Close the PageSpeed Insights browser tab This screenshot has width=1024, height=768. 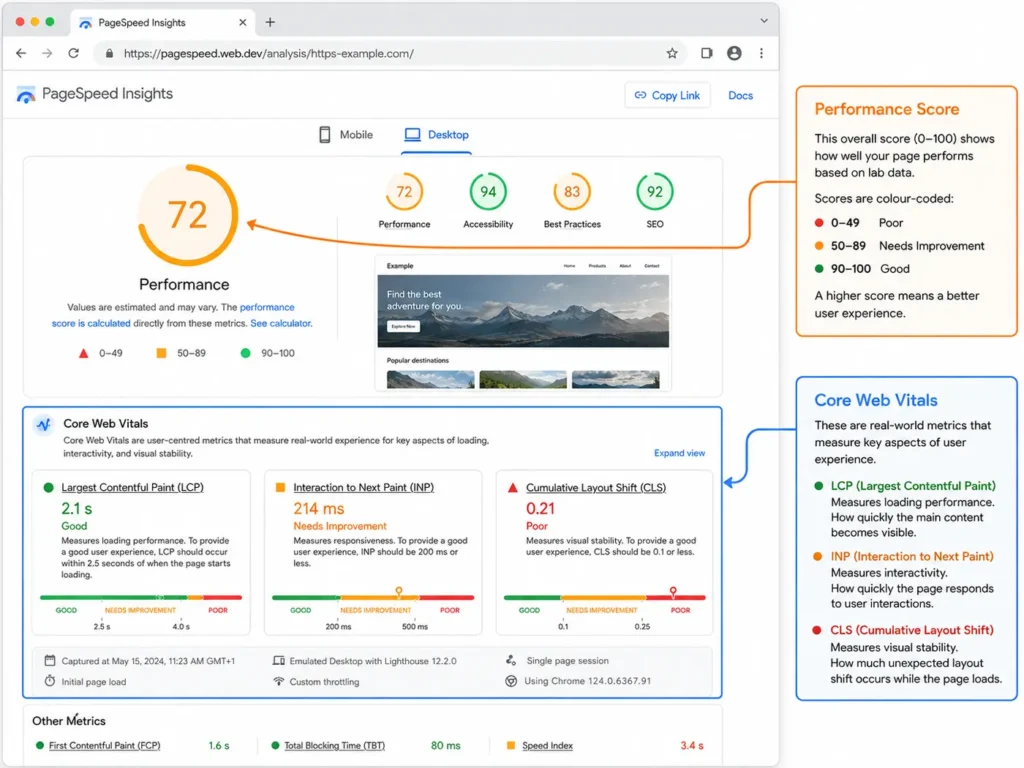click(242, 22)
